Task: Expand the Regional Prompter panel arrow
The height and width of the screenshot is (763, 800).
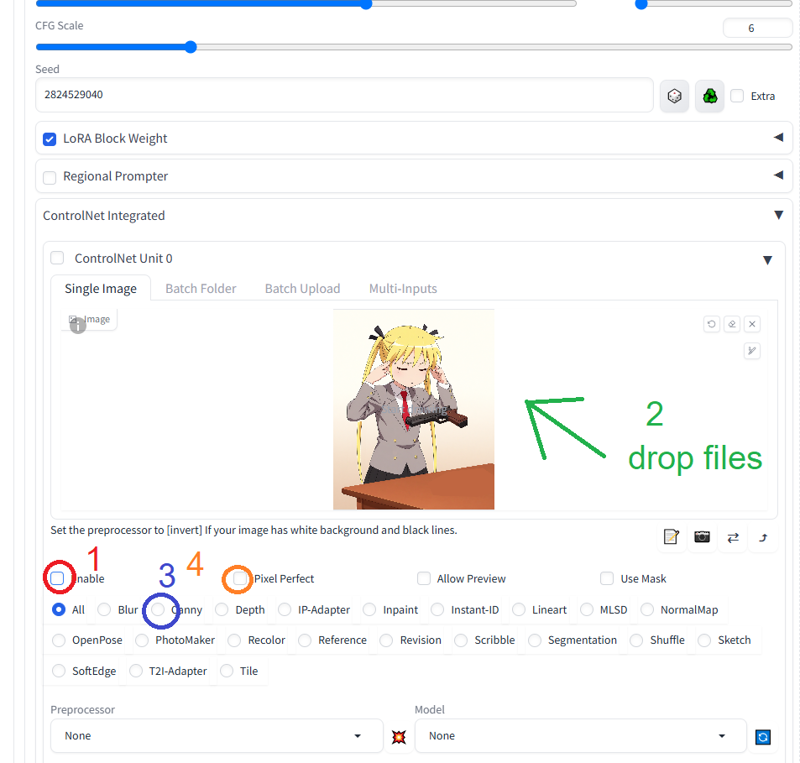Action: (x=778, y=175)
